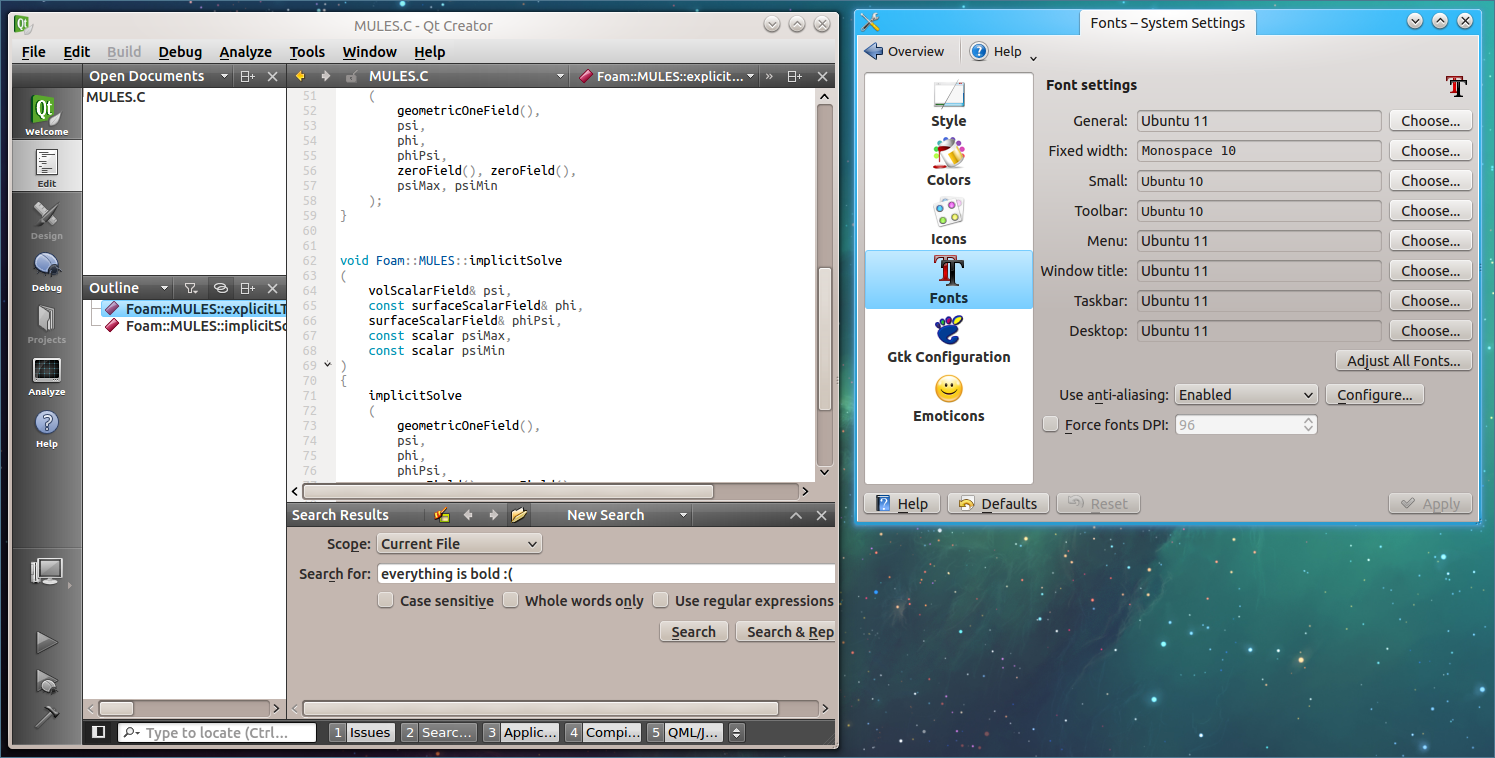Enable the Whole words only checkbox
This screenshot has height=758, width=1495.
pos(510,600)
